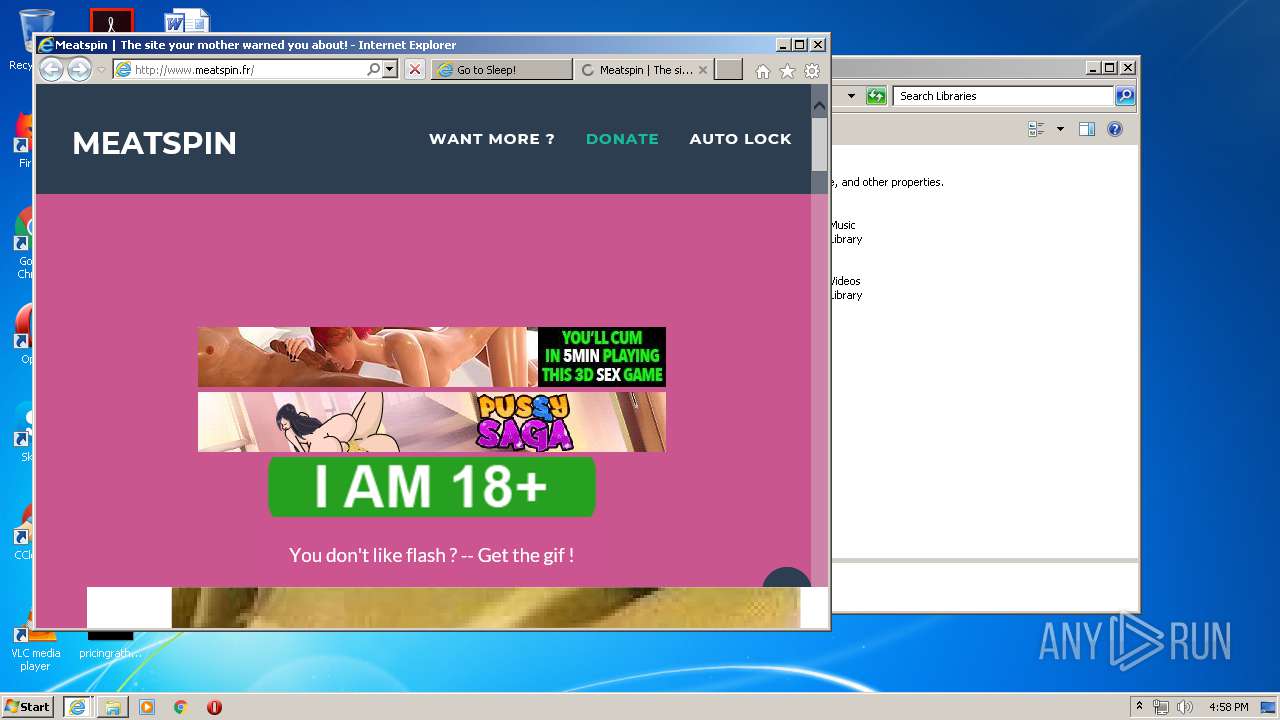1280x720 pixels.
Task: Switch to the Go to Sleep! tab
Action: [x=503, y=70]
